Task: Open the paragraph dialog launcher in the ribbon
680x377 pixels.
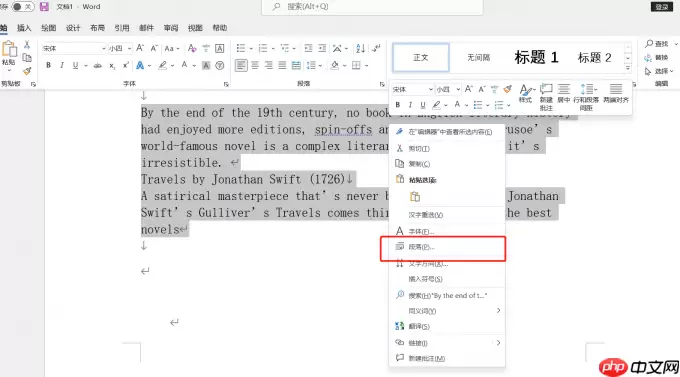Action: [x=382, y=84]
